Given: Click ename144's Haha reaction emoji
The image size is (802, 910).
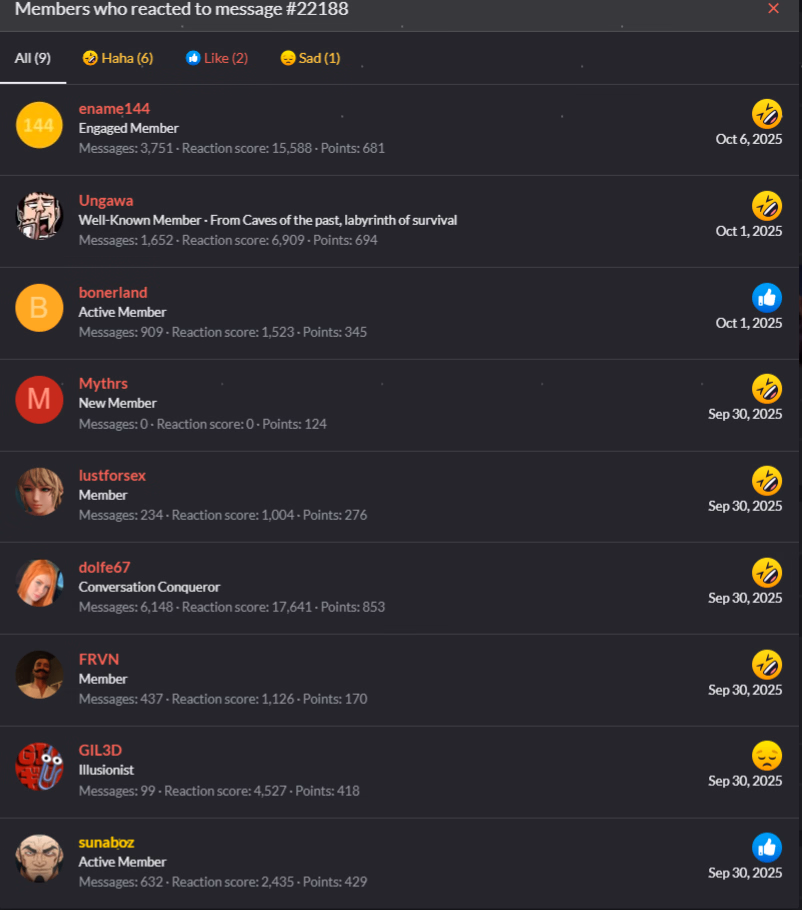Looking at the screenshot, I should [767, 114].
